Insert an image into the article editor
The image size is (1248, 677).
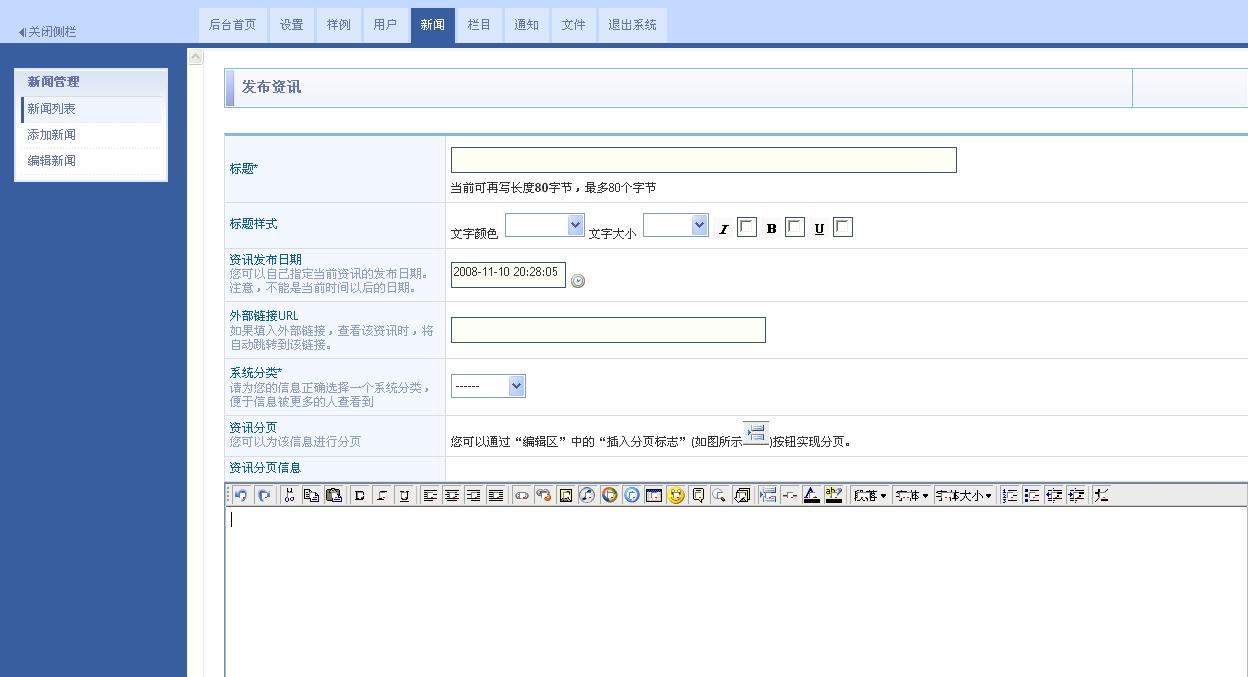(x=565, y=494)
